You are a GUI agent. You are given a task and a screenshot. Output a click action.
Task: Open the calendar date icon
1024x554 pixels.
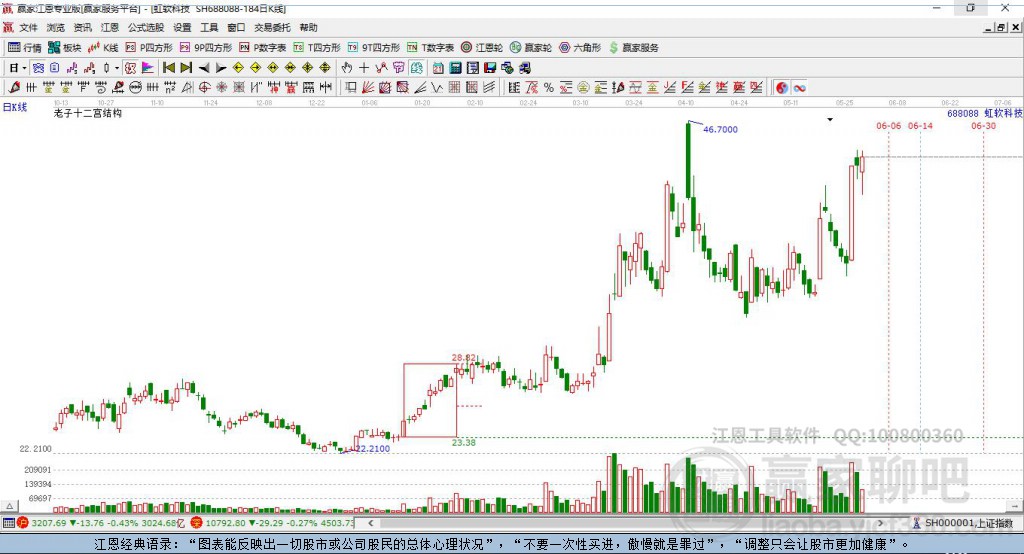[x=438, y=68]
